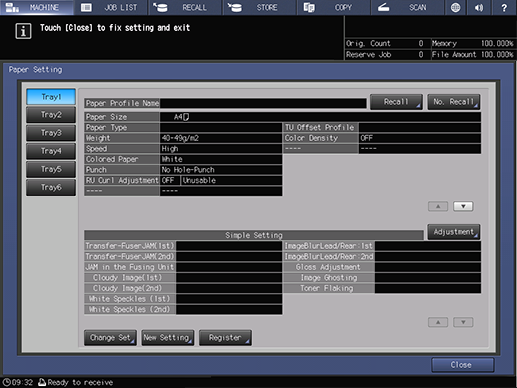Click the 40-49g/m2 Weight value
The width and height of the screenshot is (517, 388).
coord(221,138)
